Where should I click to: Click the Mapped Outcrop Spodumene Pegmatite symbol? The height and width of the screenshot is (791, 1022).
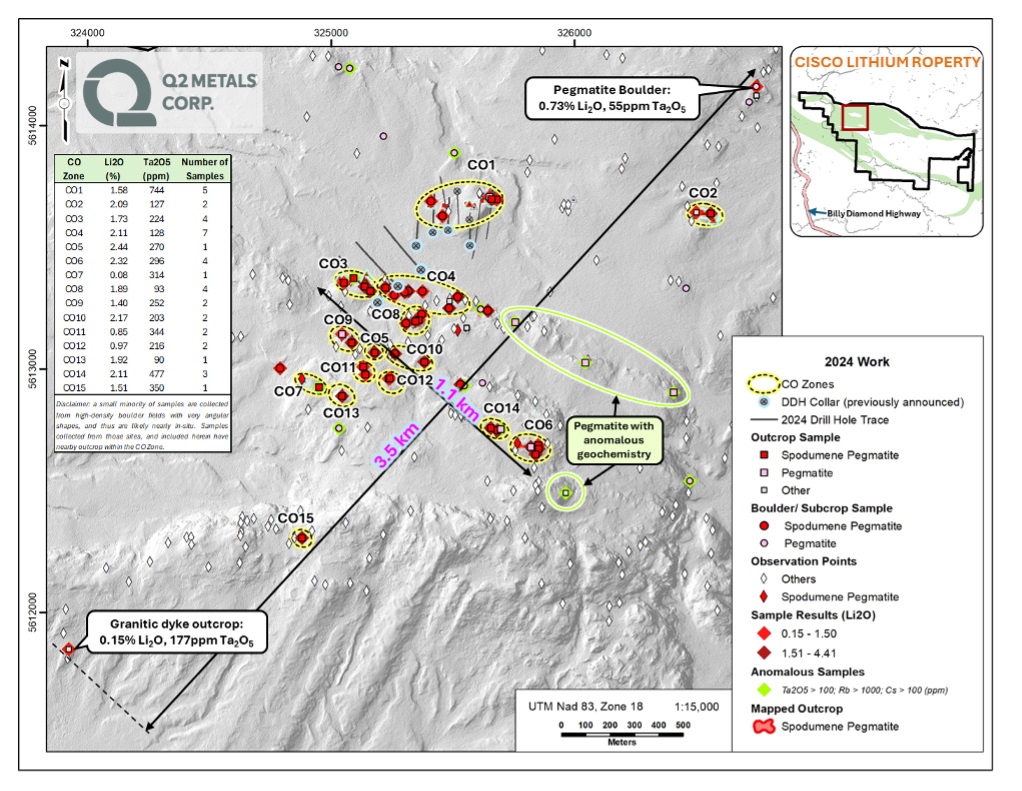coord(764,726)
